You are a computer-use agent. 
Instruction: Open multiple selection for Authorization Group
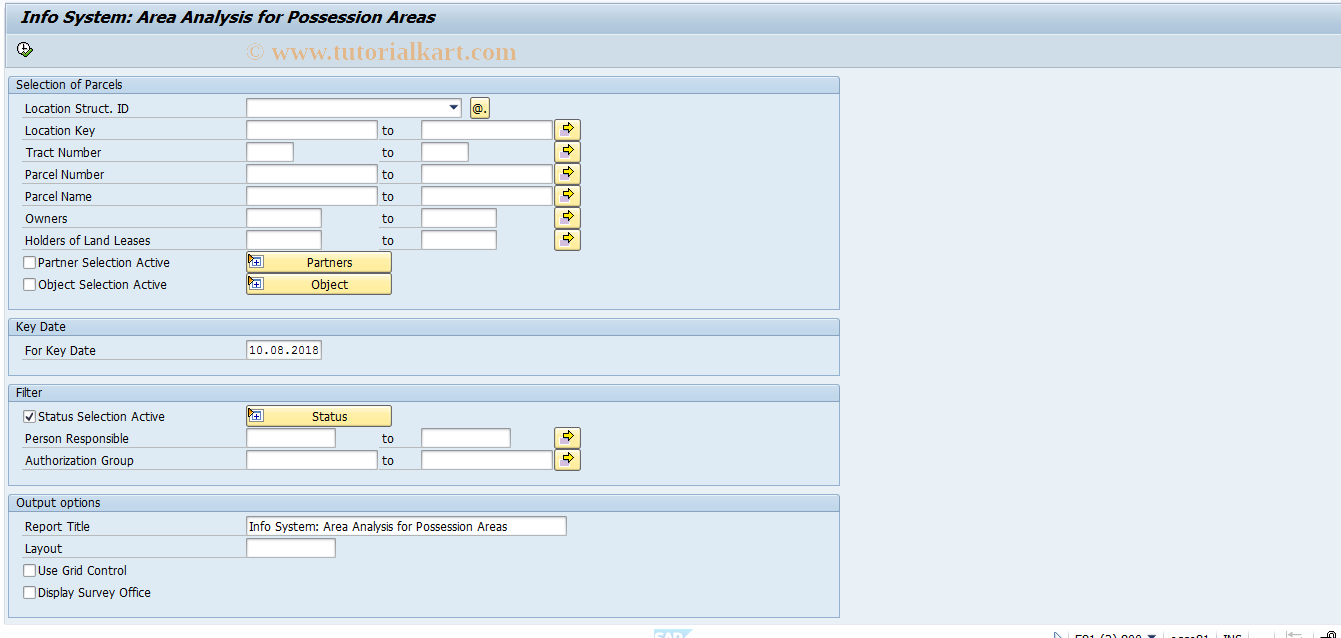click(x=568, y=460)
